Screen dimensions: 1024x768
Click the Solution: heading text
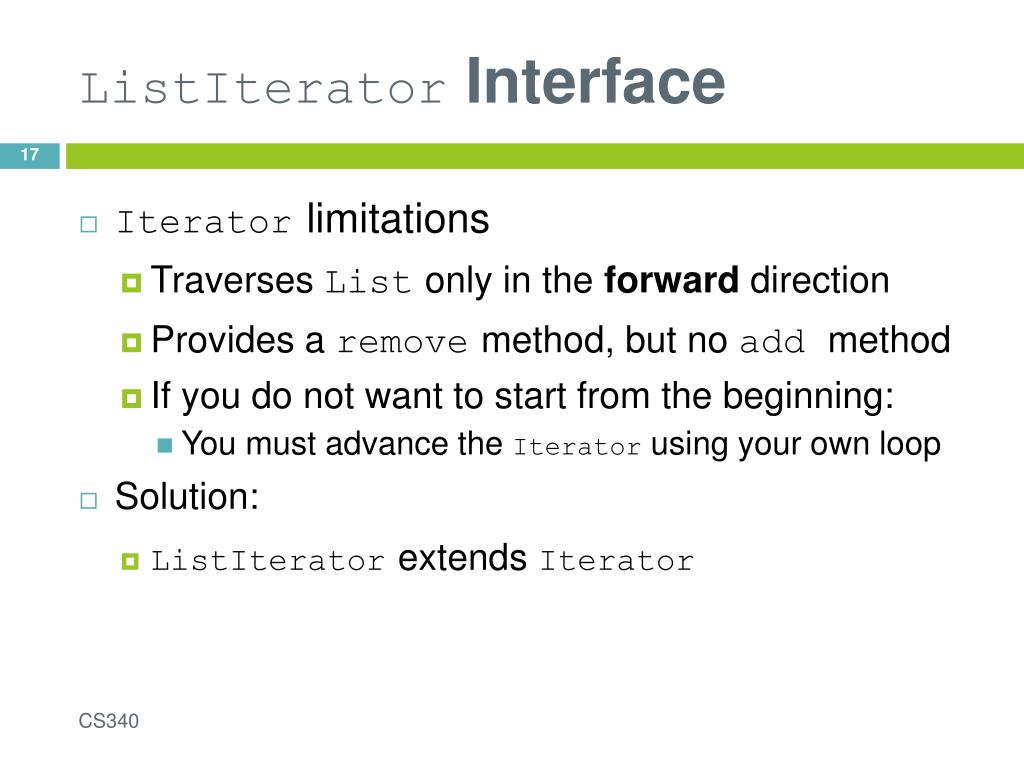[x=187, y=496]
